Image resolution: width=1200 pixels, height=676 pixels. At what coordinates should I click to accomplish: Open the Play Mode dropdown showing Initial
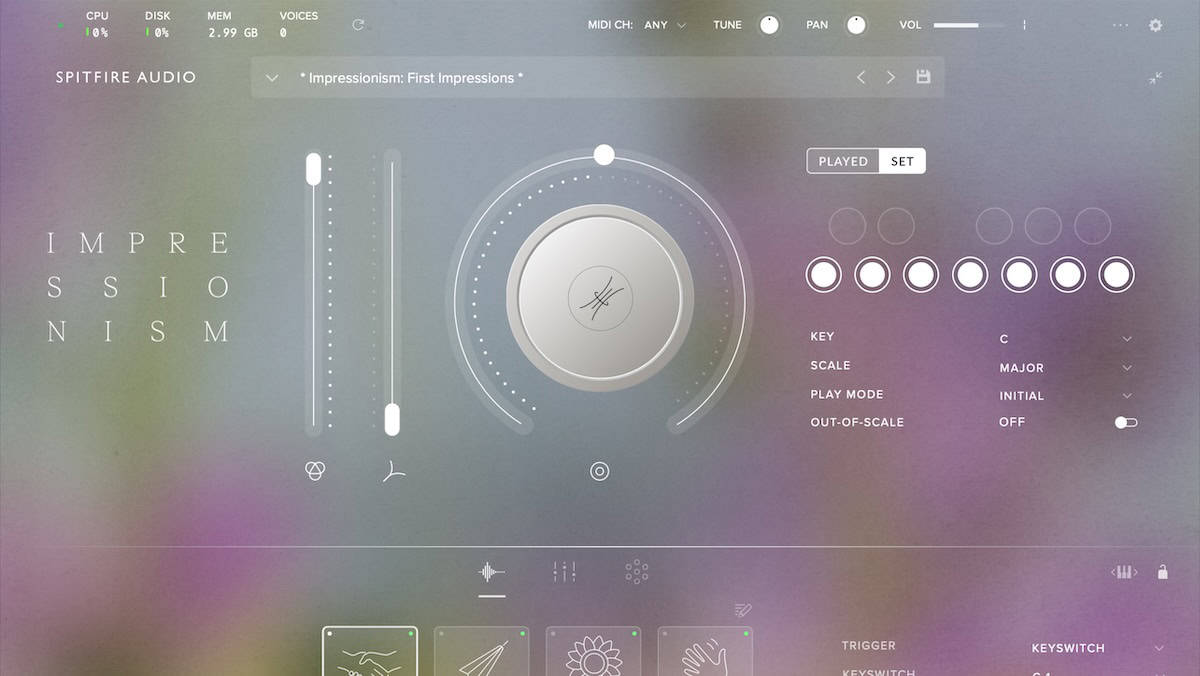point(1065,396)
